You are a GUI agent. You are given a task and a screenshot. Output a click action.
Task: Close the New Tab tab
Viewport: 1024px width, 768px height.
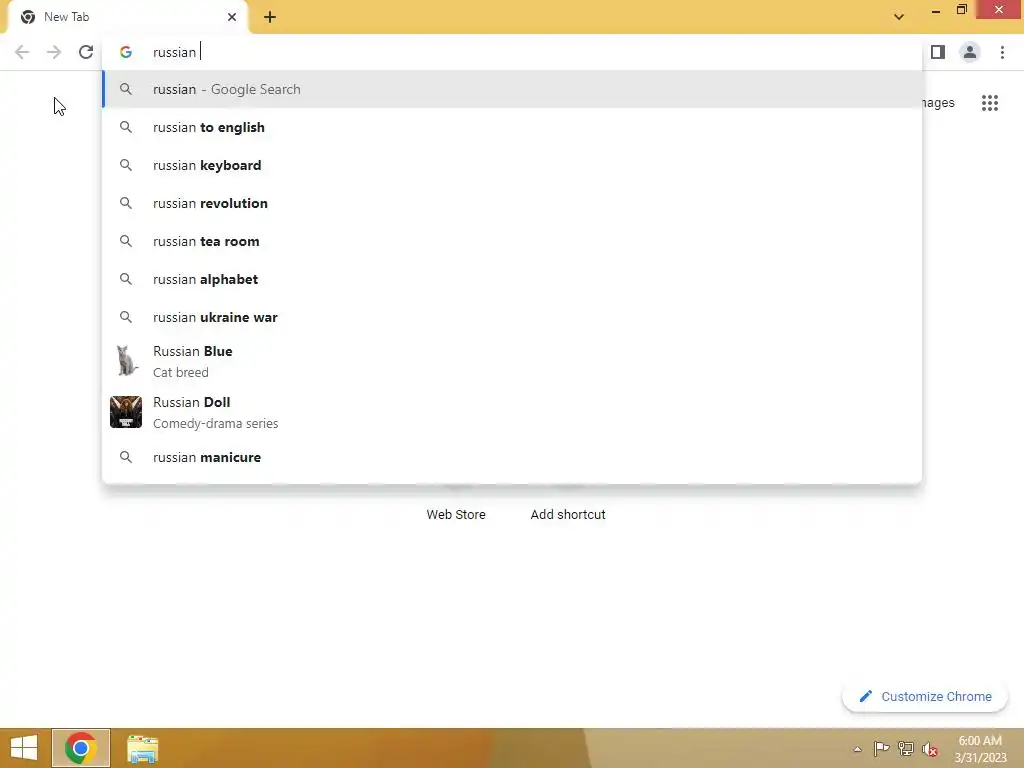click(x=232, y=17)
